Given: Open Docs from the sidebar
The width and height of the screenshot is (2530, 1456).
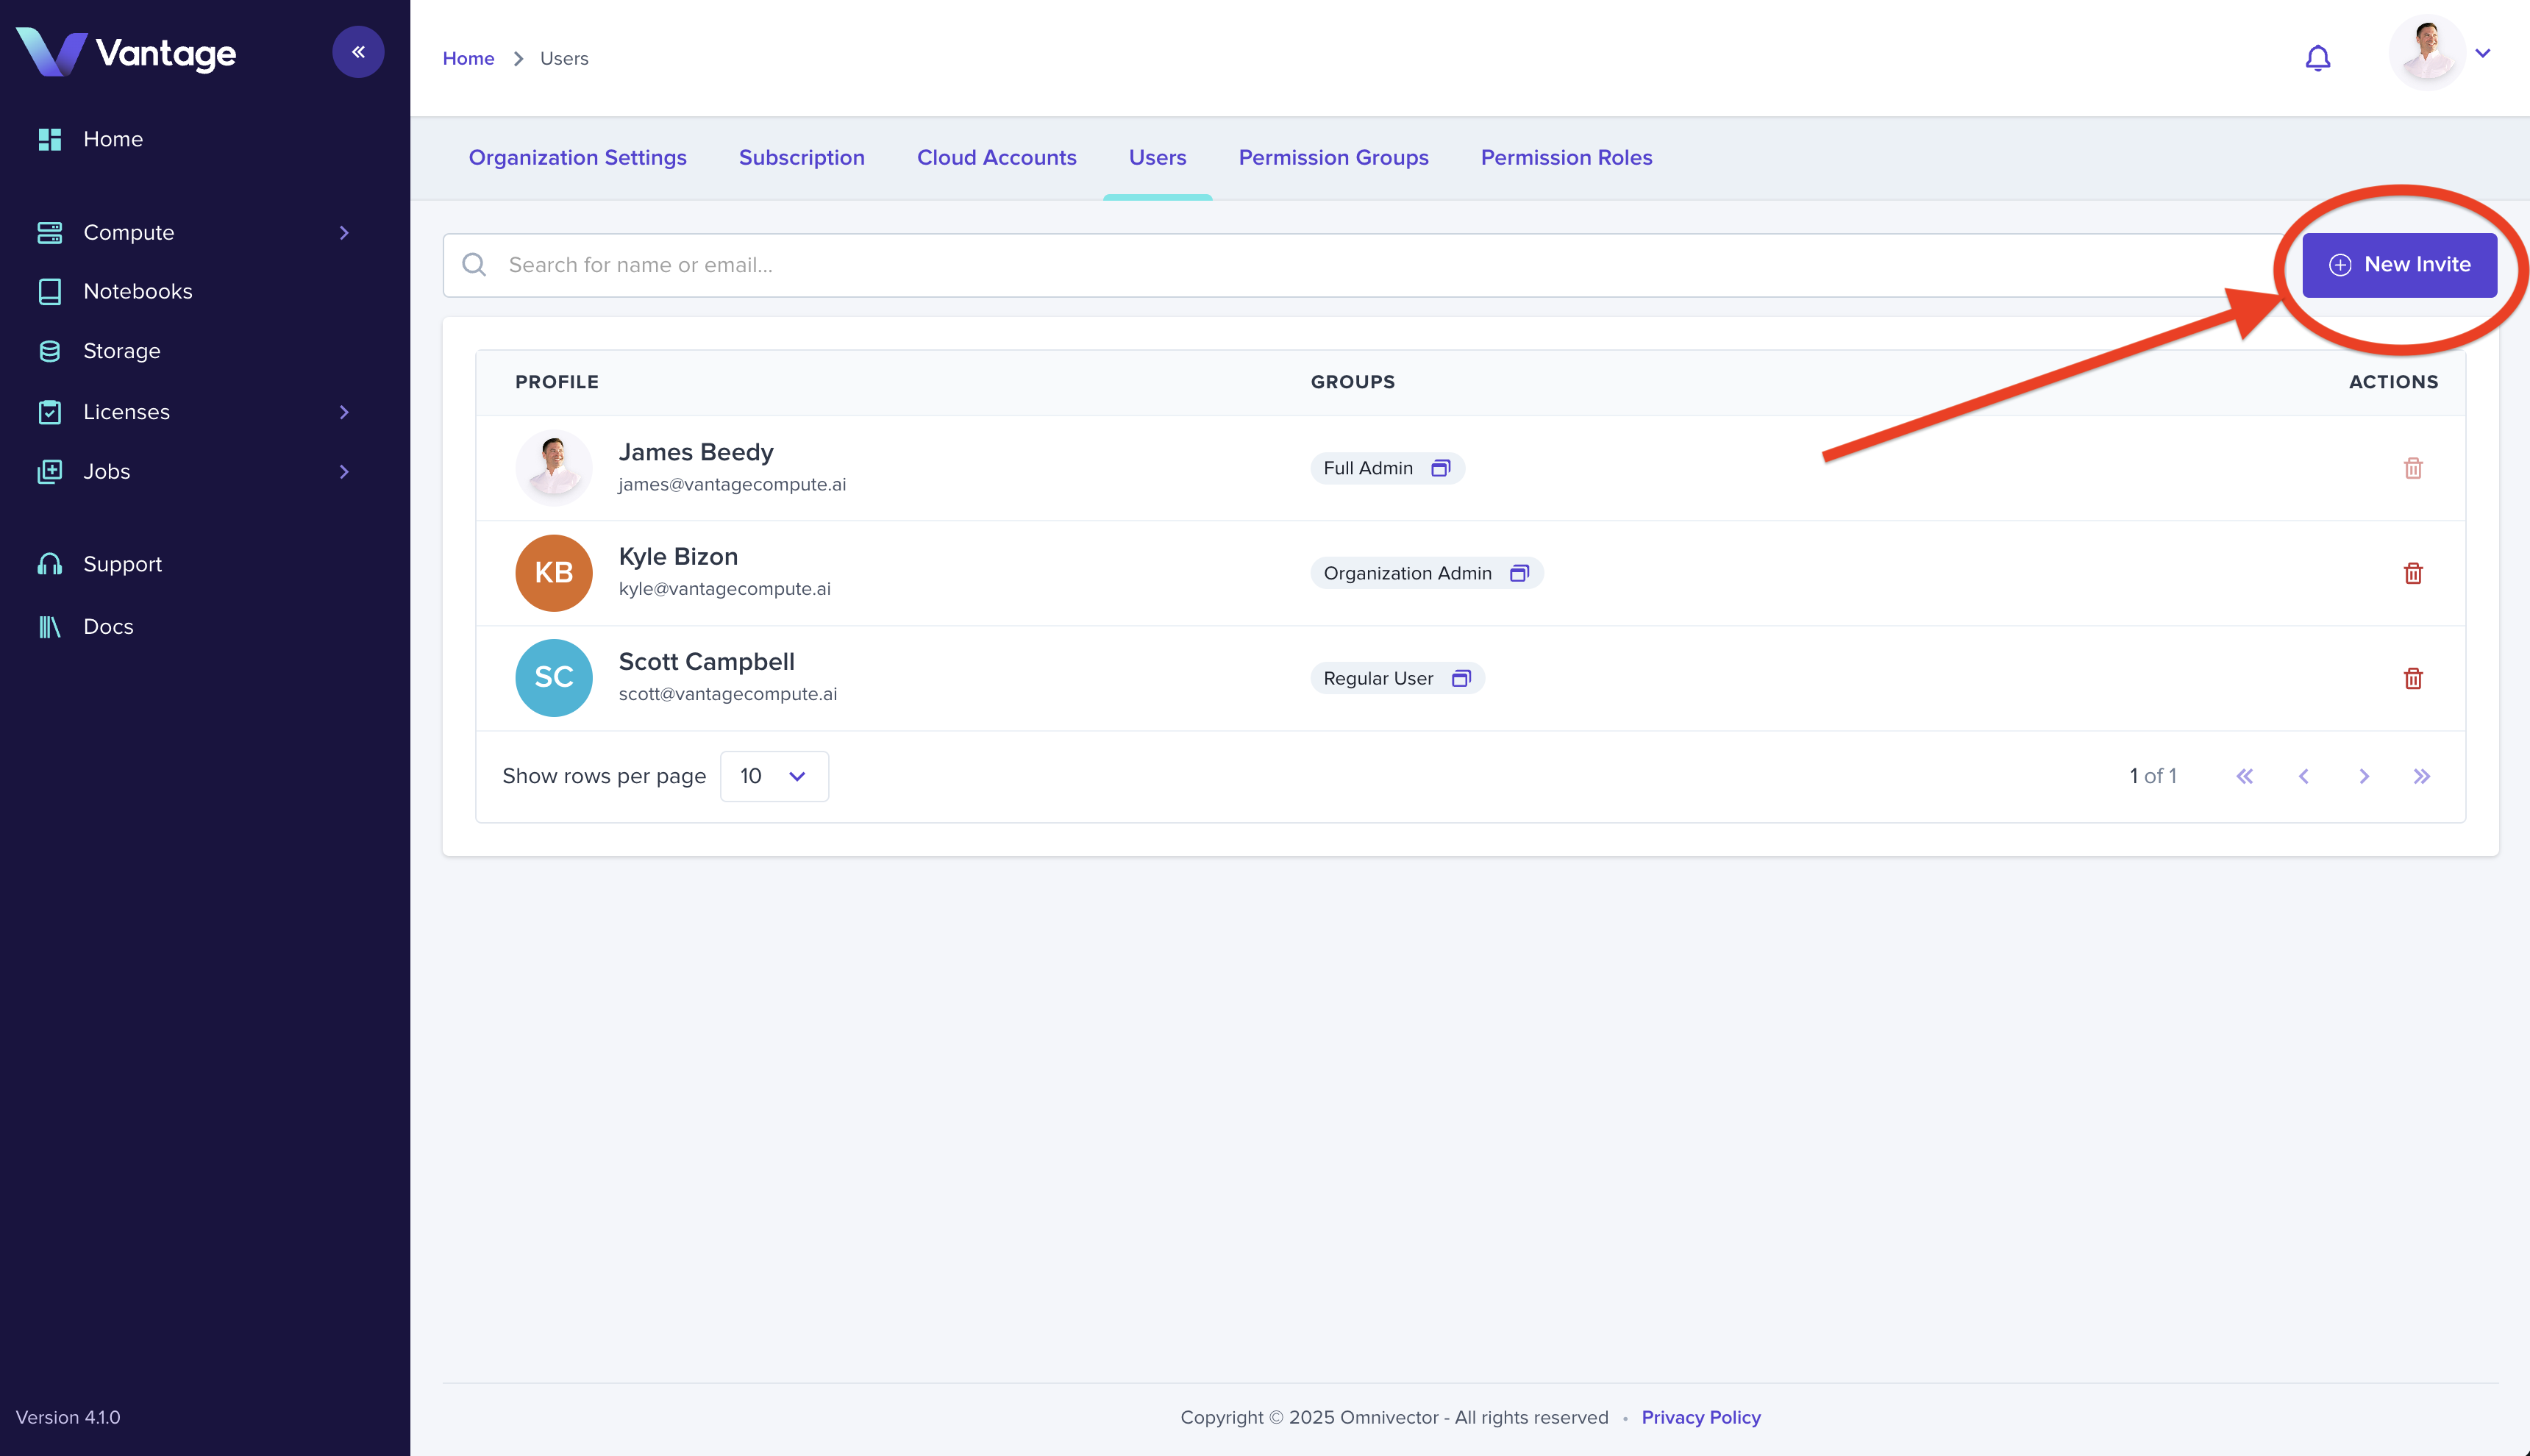Looking at the screenshot, I should coord(108,626).
